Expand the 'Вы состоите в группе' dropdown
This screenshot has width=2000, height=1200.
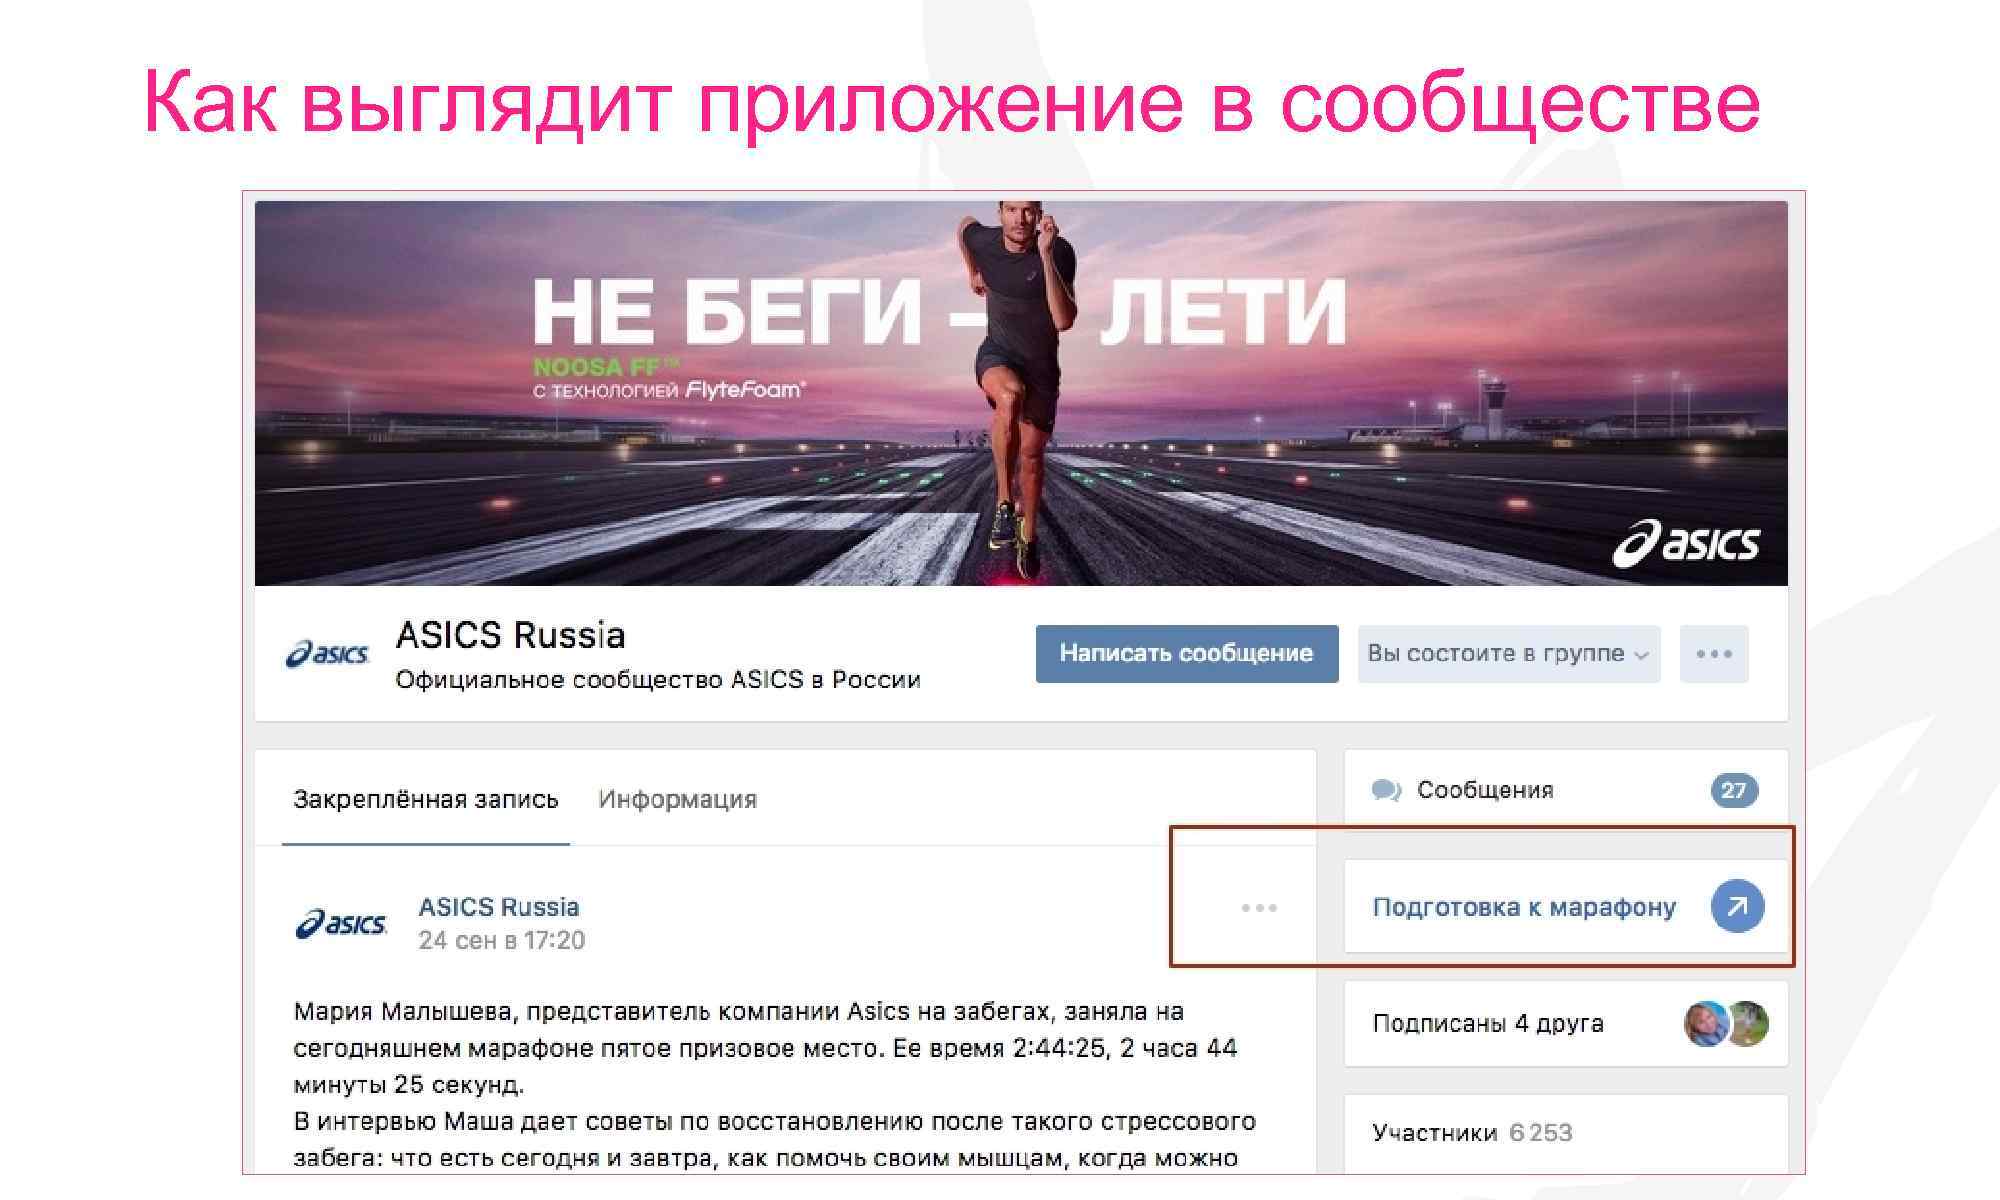1509,654
